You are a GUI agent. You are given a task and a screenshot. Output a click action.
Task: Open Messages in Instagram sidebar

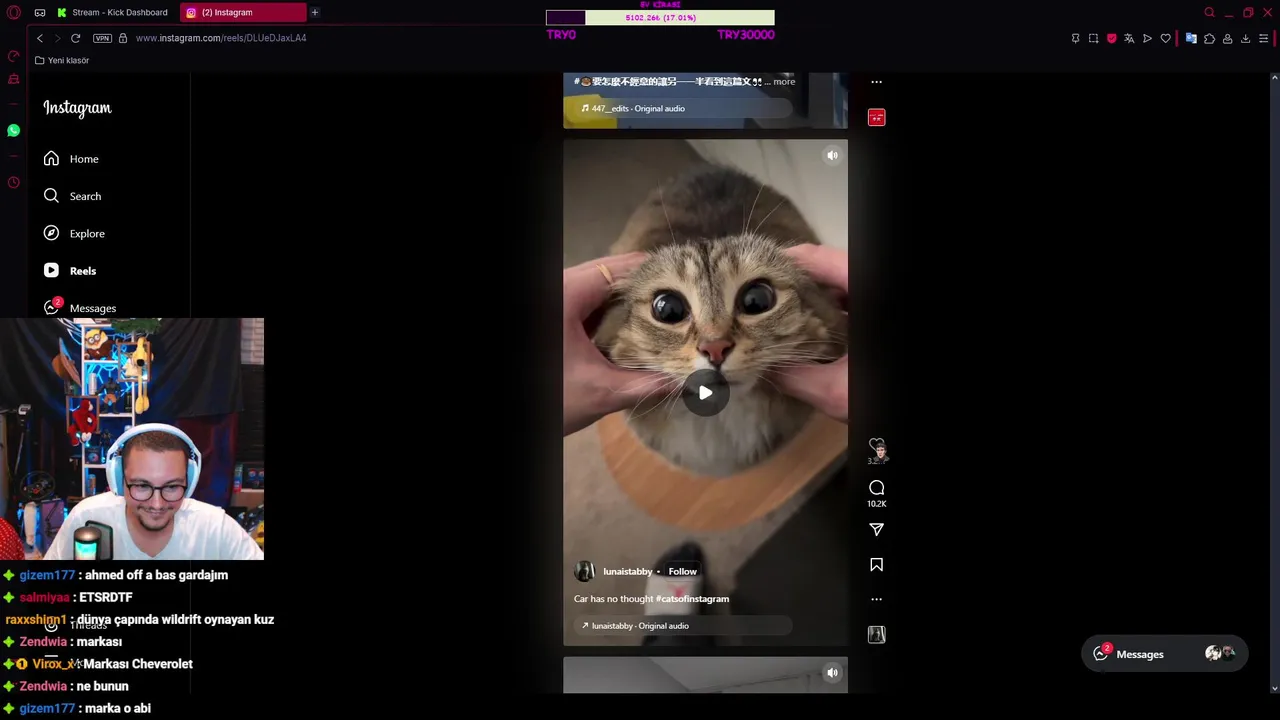point(80,308)
